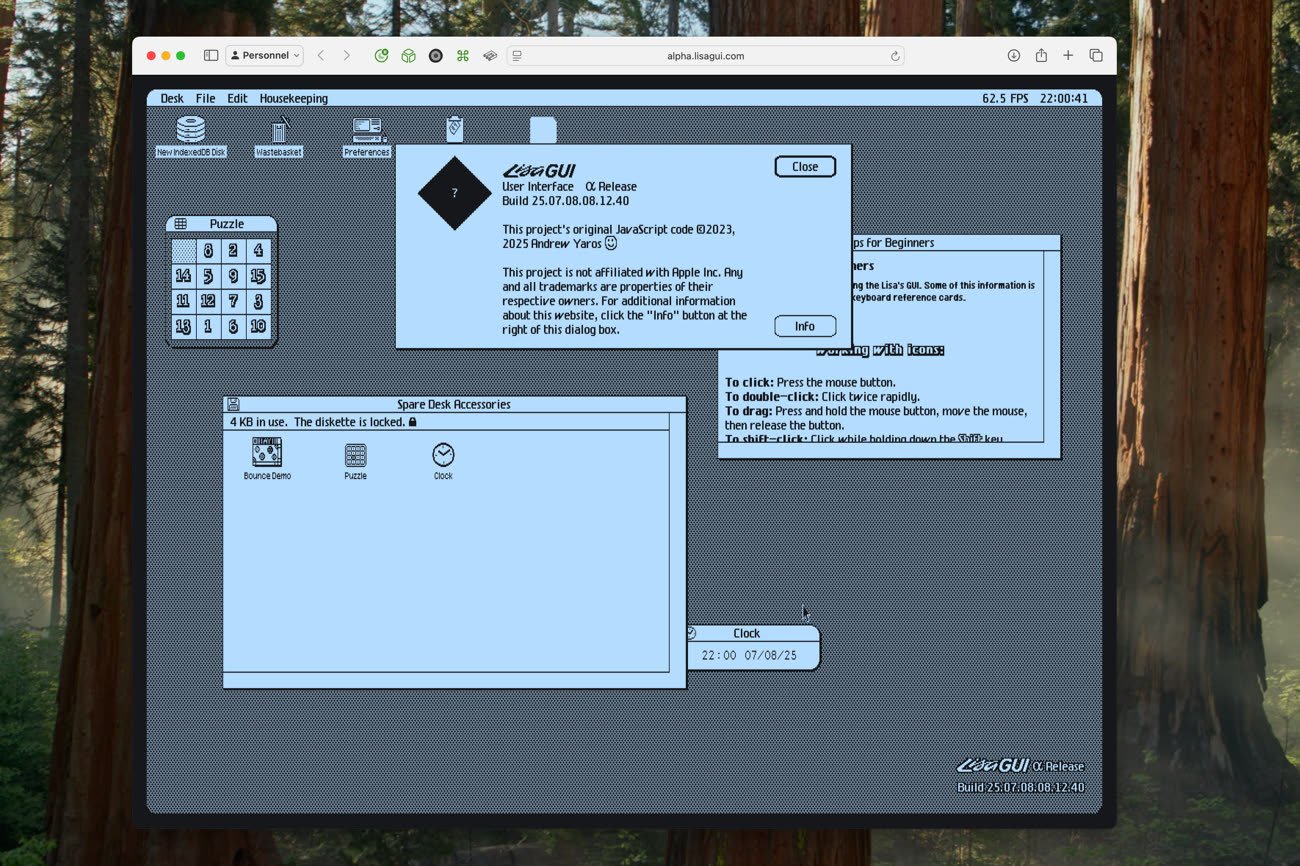
Task: Reload the page with the refresh icon
Action: 895,56
